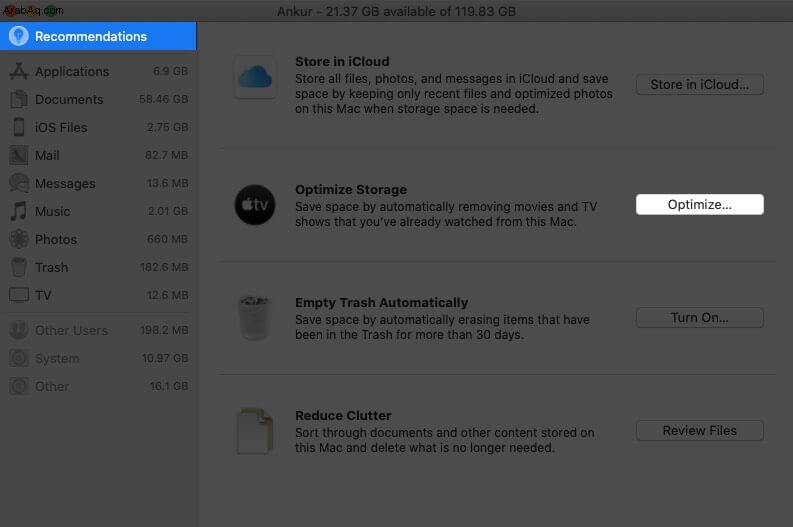
Task: Open the Mail category
Action: point(98,155)
